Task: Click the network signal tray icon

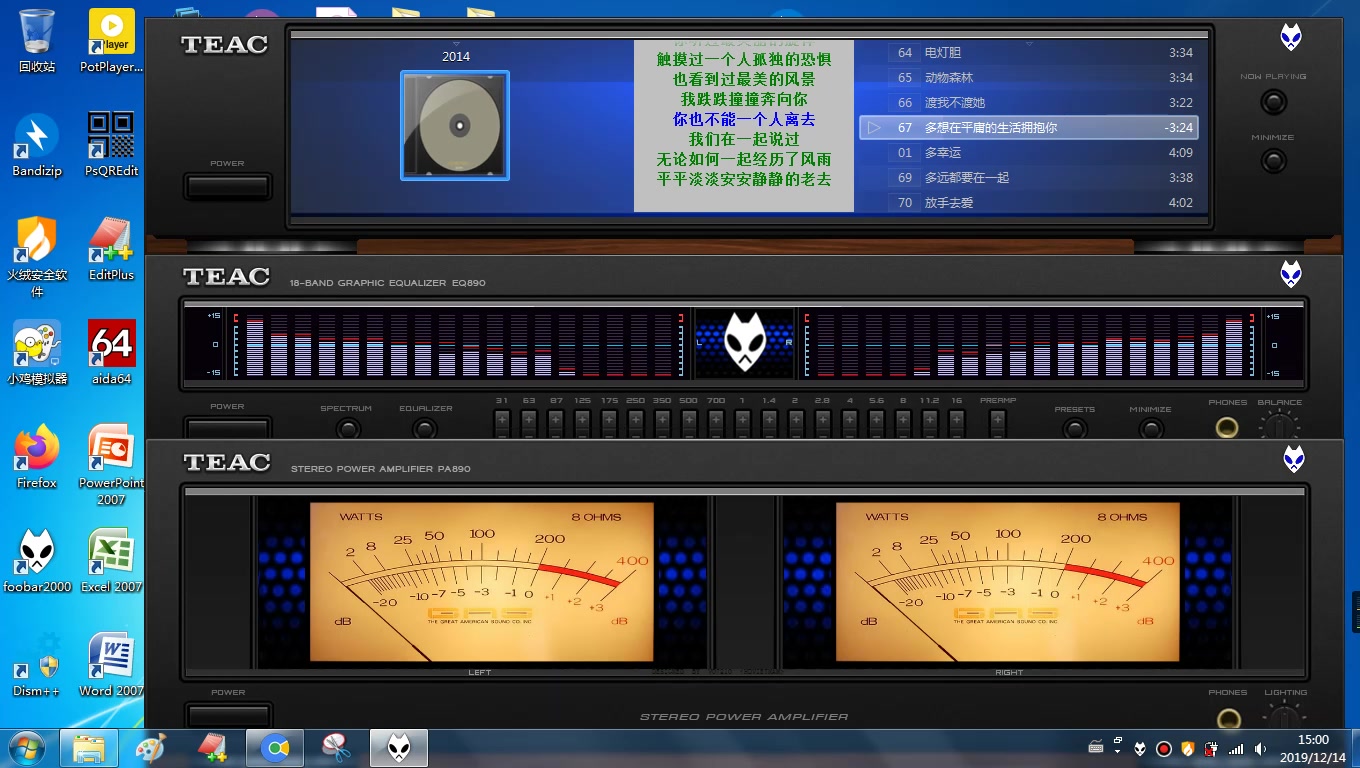Action: point(1236,748)
